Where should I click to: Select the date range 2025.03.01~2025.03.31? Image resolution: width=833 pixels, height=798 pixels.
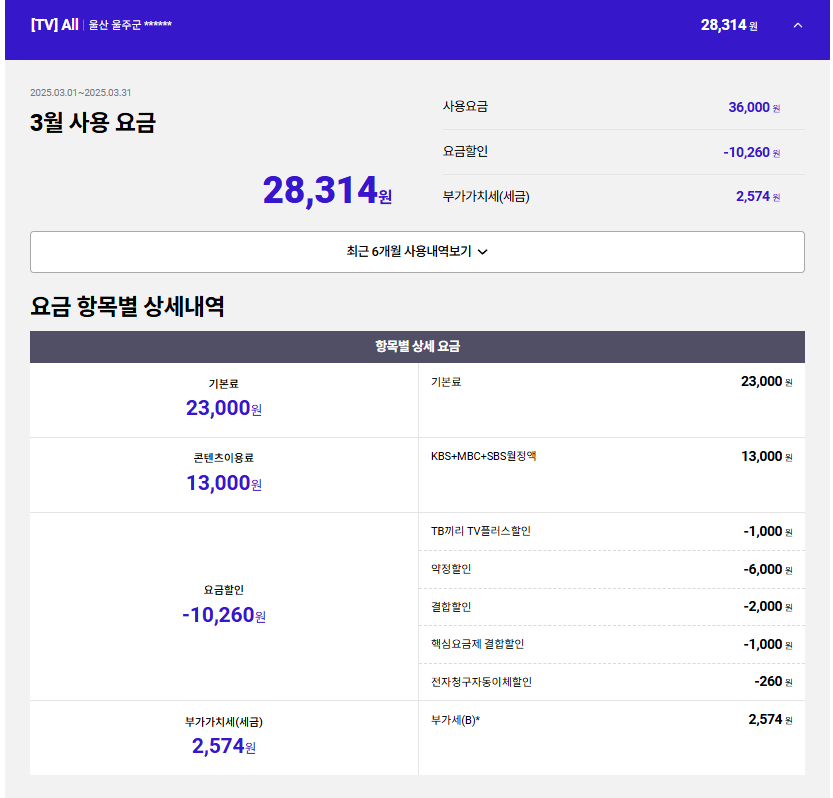pyautogui.click(x=81, y=92)
